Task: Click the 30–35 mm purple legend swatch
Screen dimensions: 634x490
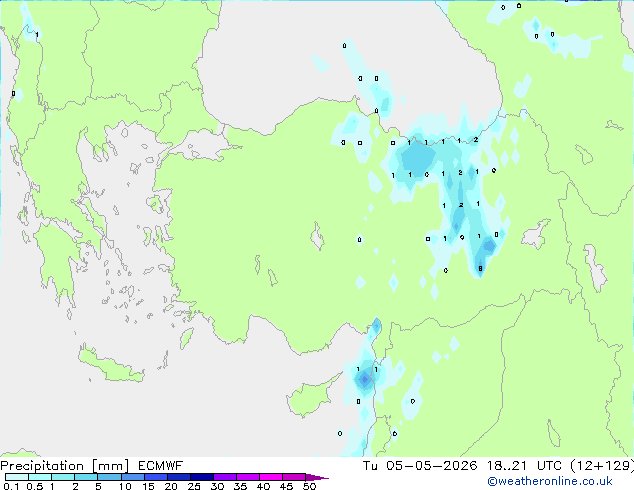Action: tap(225, 477)
